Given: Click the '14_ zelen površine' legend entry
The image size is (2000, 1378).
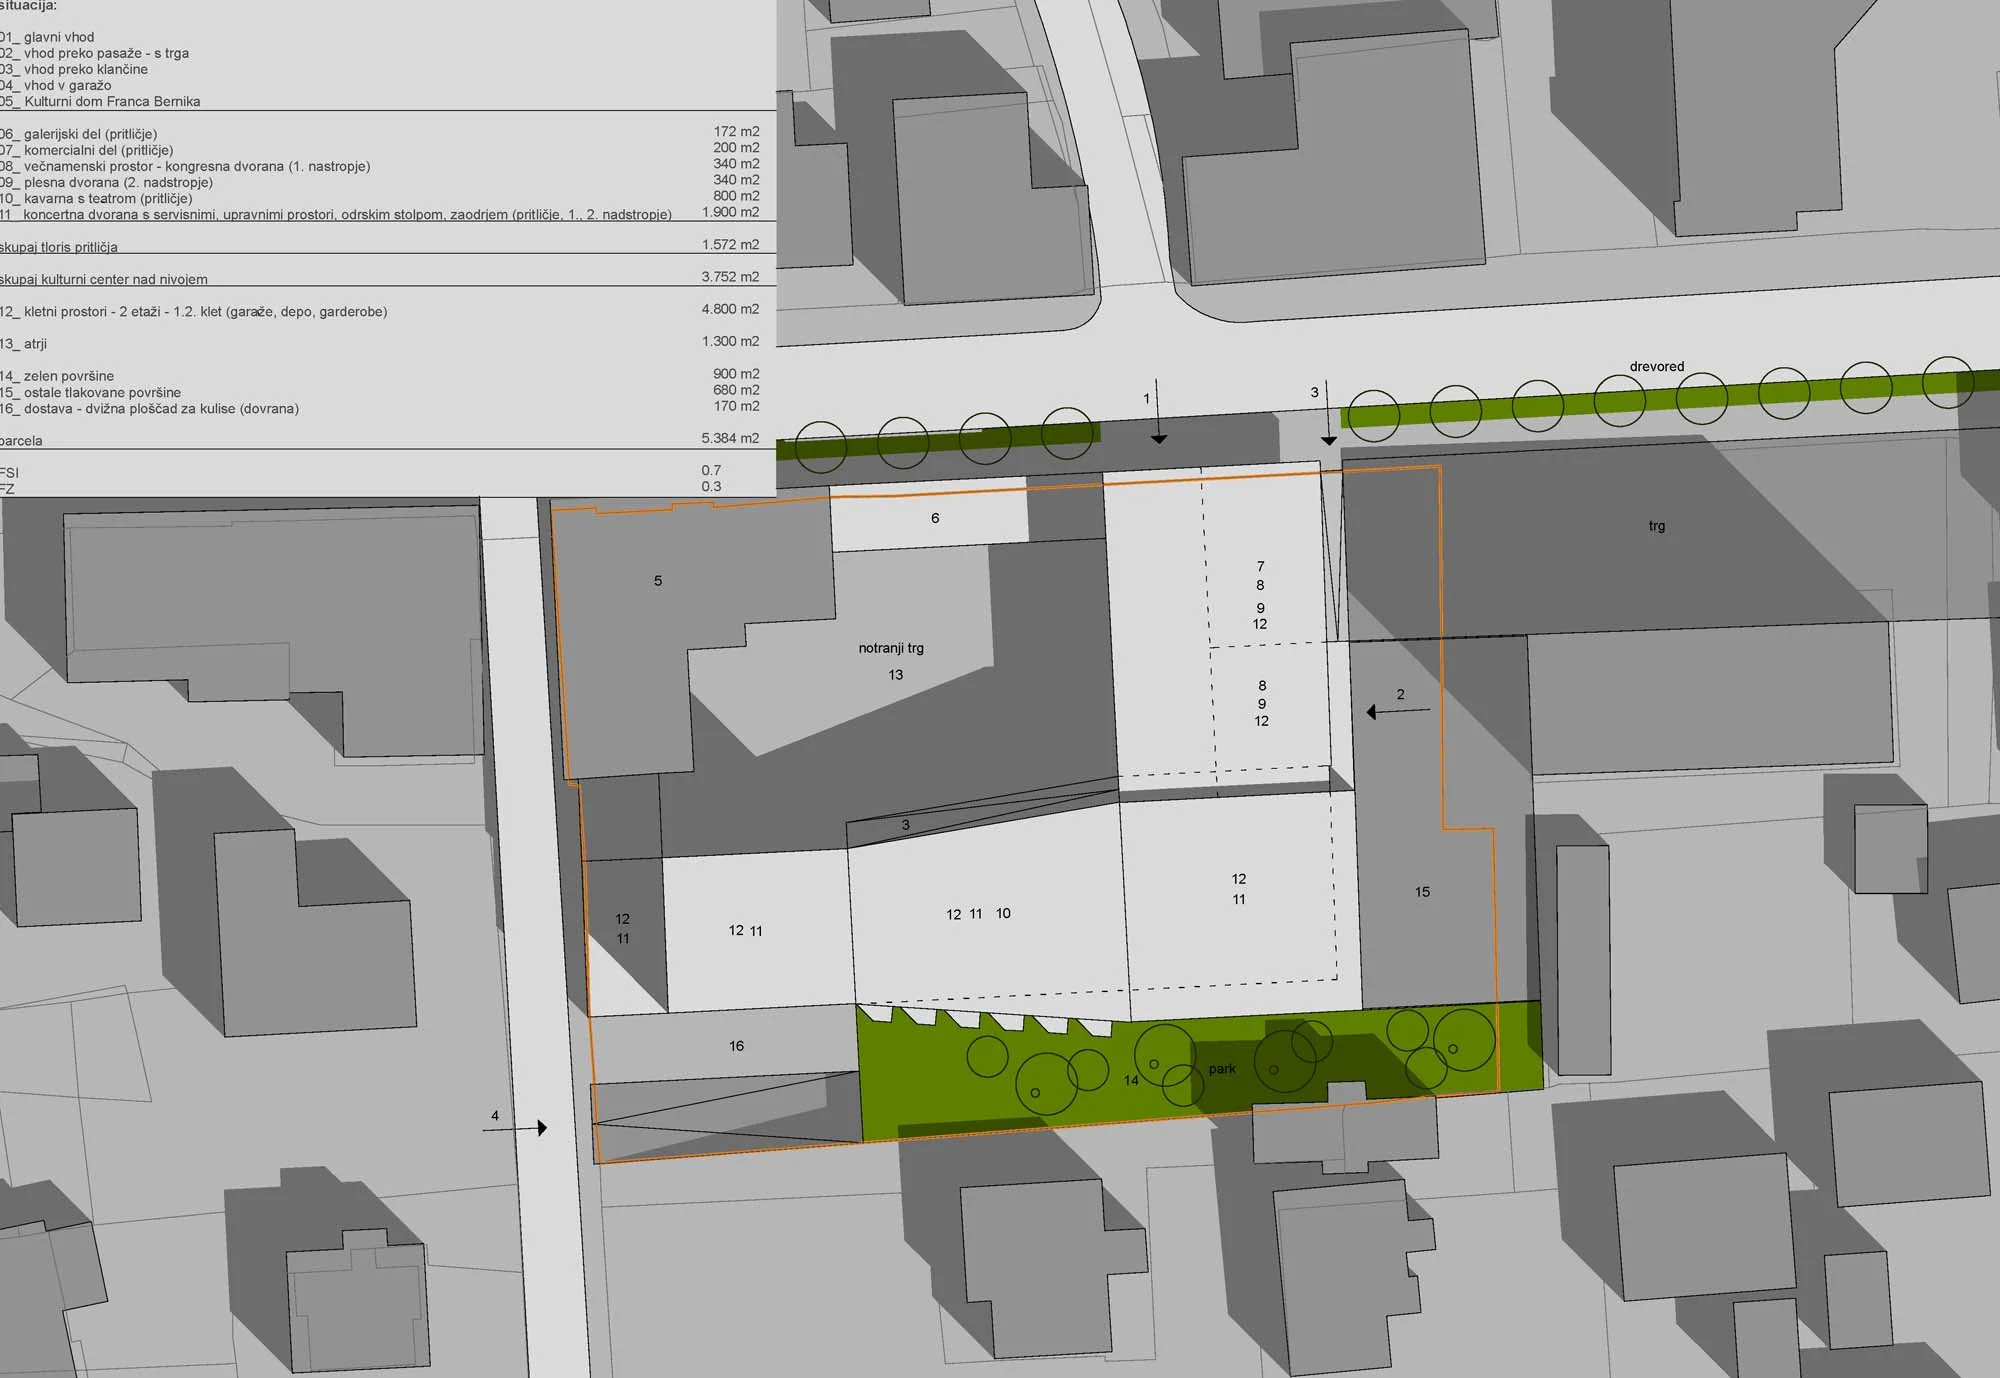Looking at the screenshot, I should click(x=57, y=376).
